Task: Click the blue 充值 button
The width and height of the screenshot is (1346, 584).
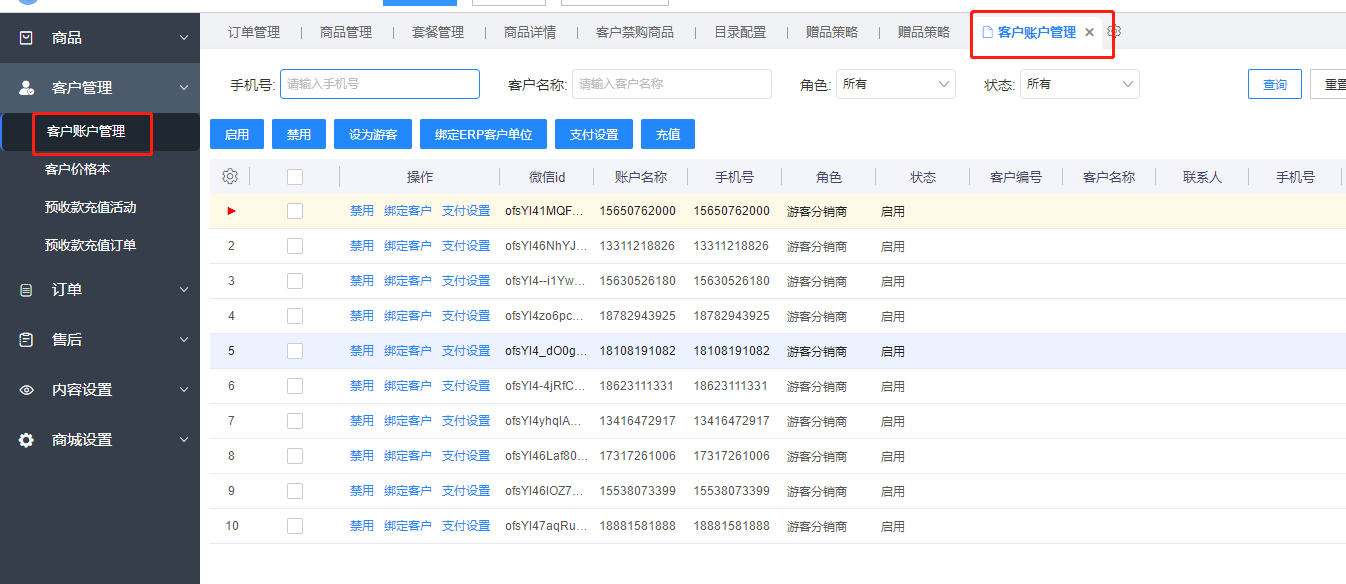Action: pos(668,134)
